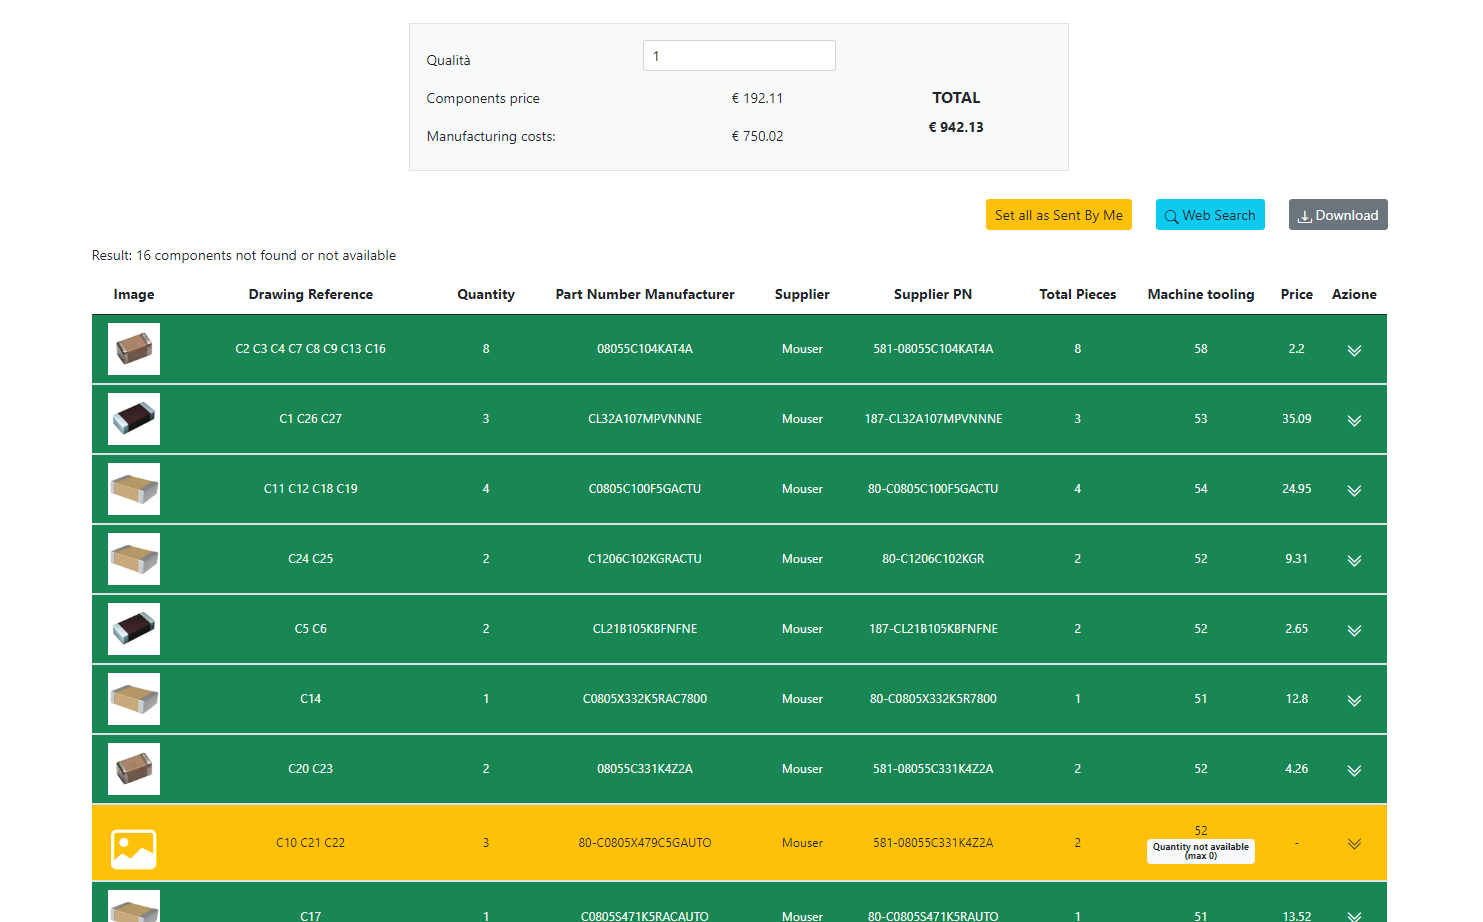Click part number C0805S471K5RACAUTO
The image size is (1483, 922).
645,916
